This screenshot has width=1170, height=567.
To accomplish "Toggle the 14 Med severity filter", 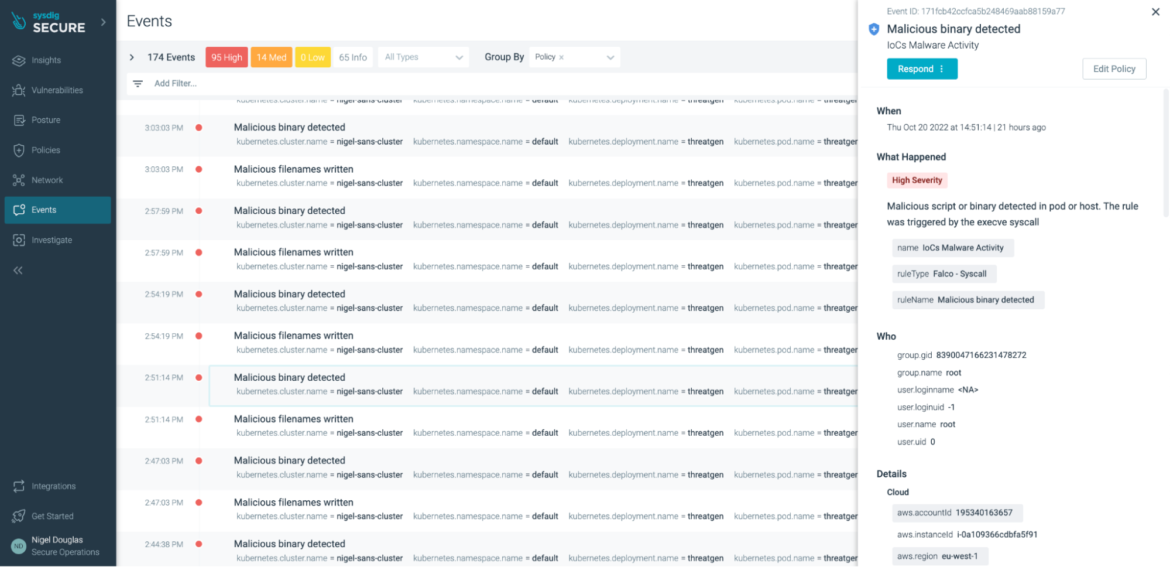I will (271, 57).
